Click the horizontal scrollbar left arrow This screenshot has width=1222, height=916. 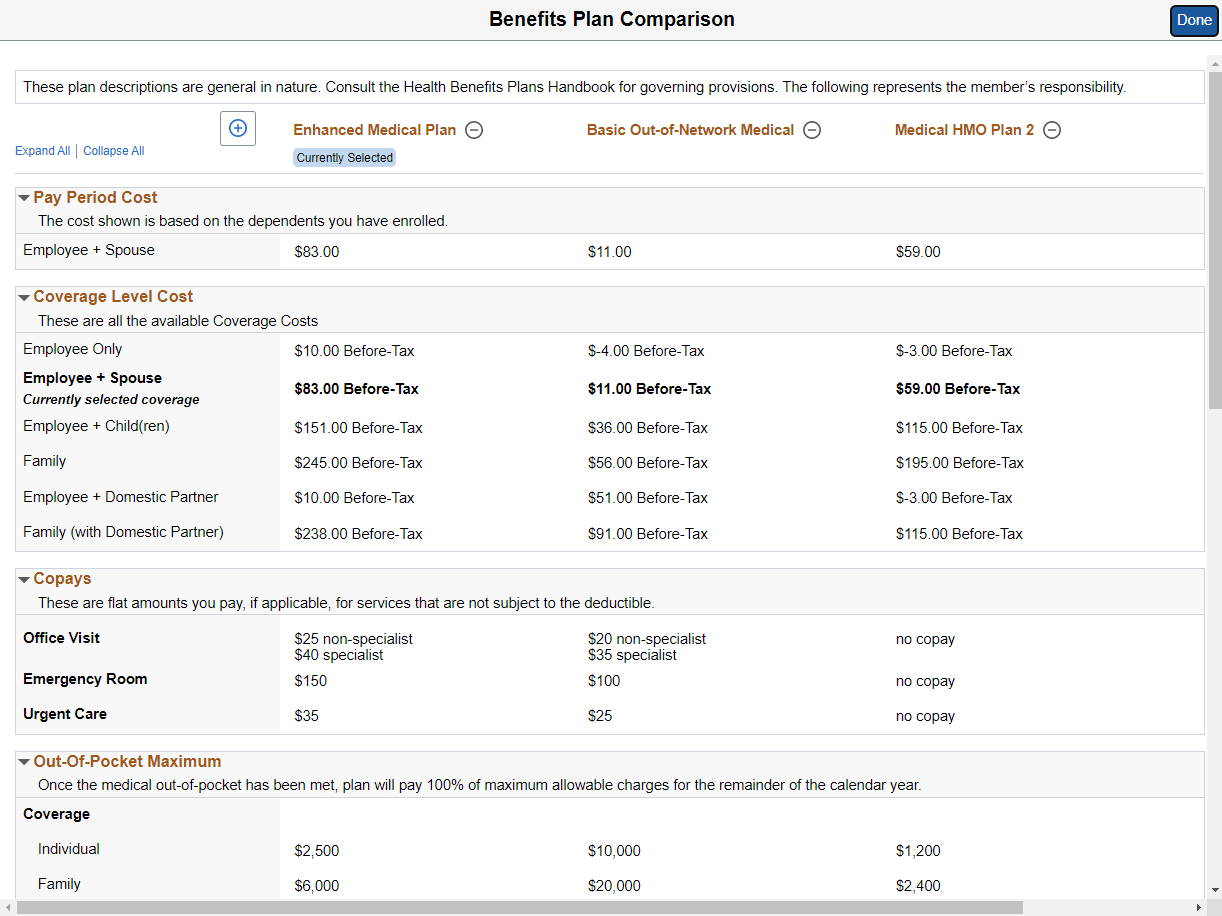coord(7,908)
